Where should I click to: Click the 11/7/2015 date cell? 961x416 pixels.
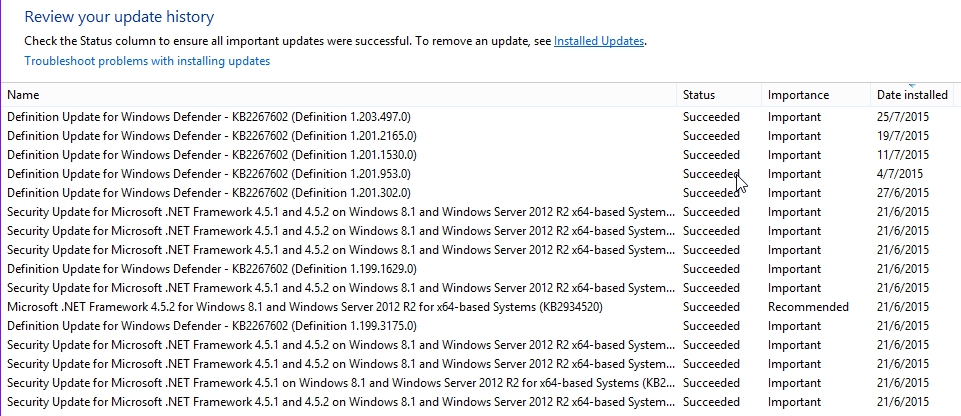click(x=903, y=154)
